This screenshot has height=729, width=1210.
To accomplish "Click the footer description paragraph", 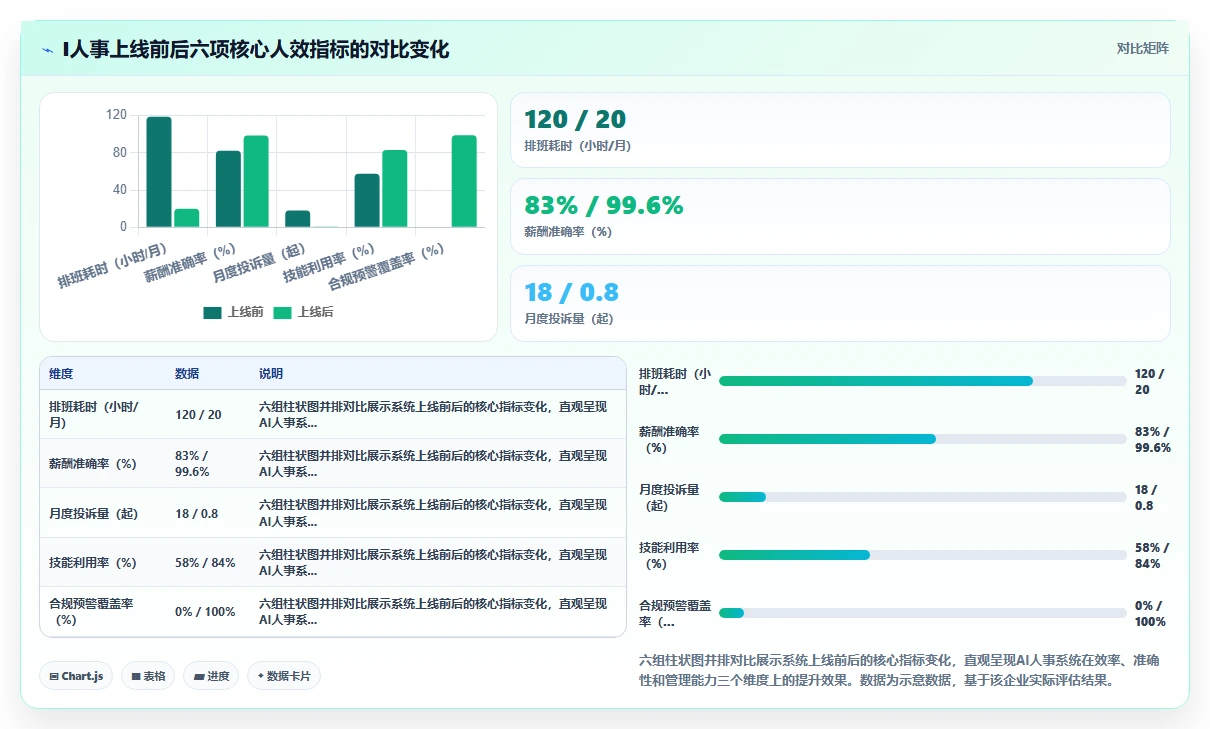I will point(899,670).
